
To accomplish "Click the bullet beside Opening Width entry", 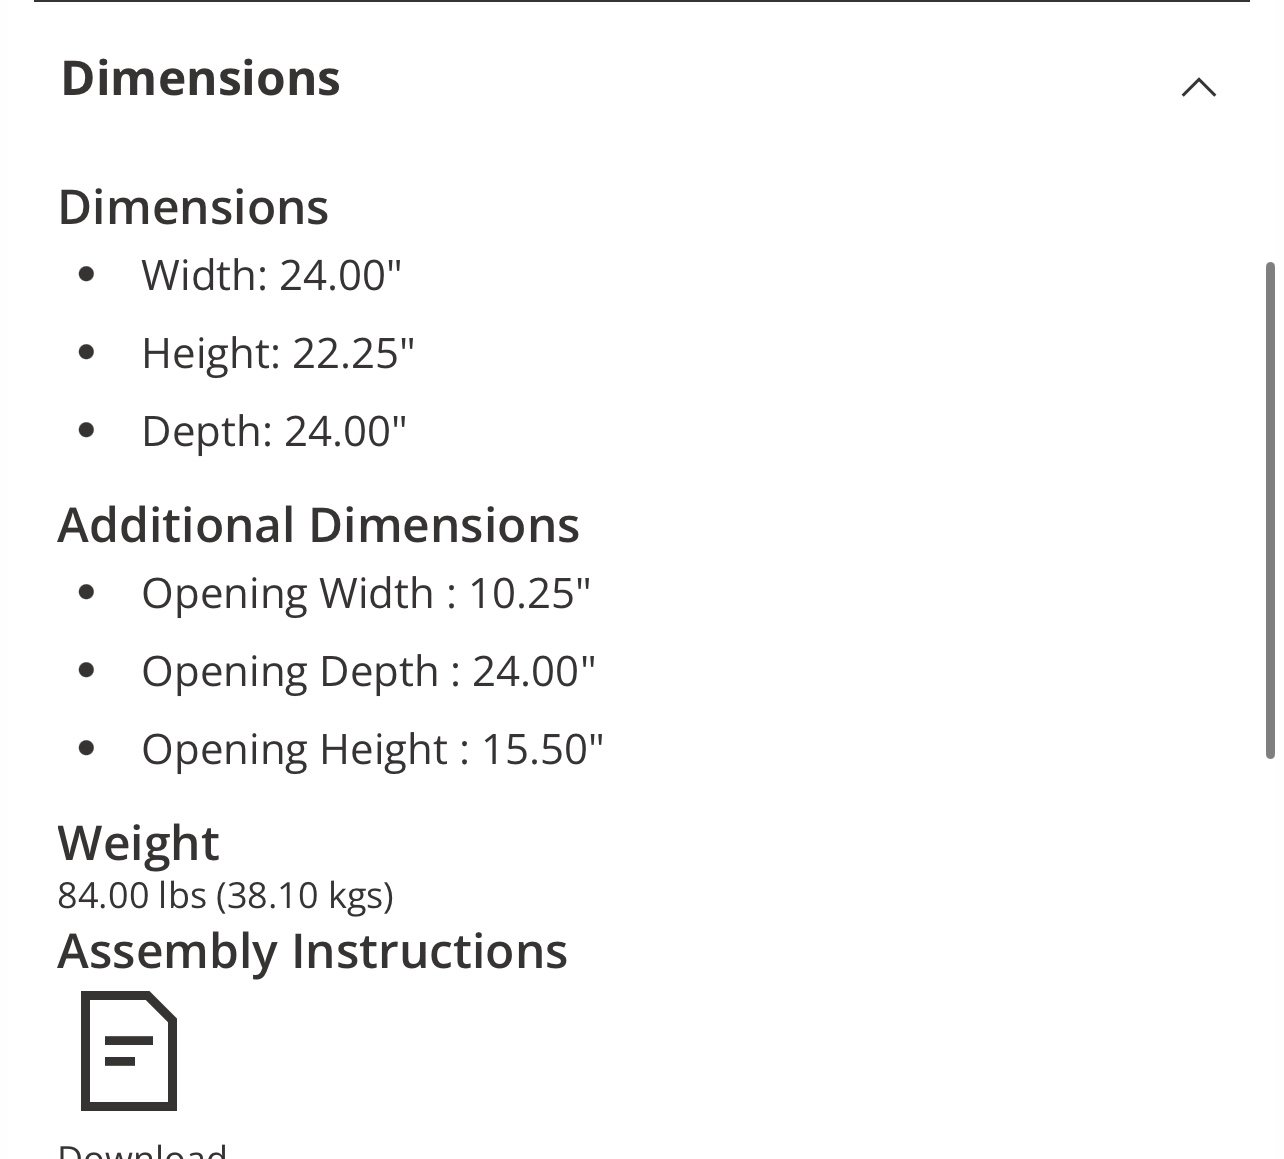I will coord(86,592).
